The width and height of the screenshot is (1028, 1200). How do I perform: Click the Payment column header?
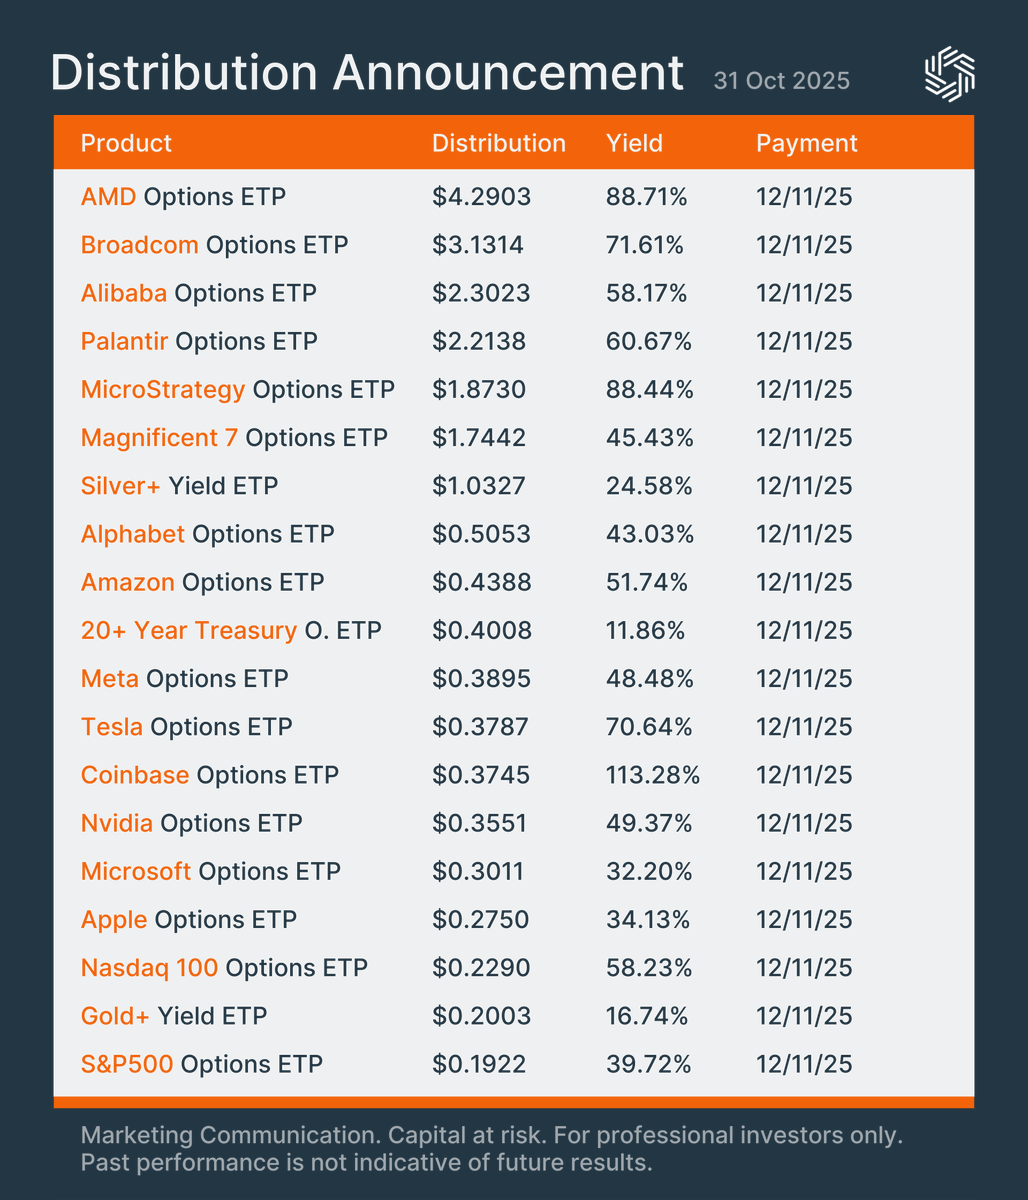[806, 143]
